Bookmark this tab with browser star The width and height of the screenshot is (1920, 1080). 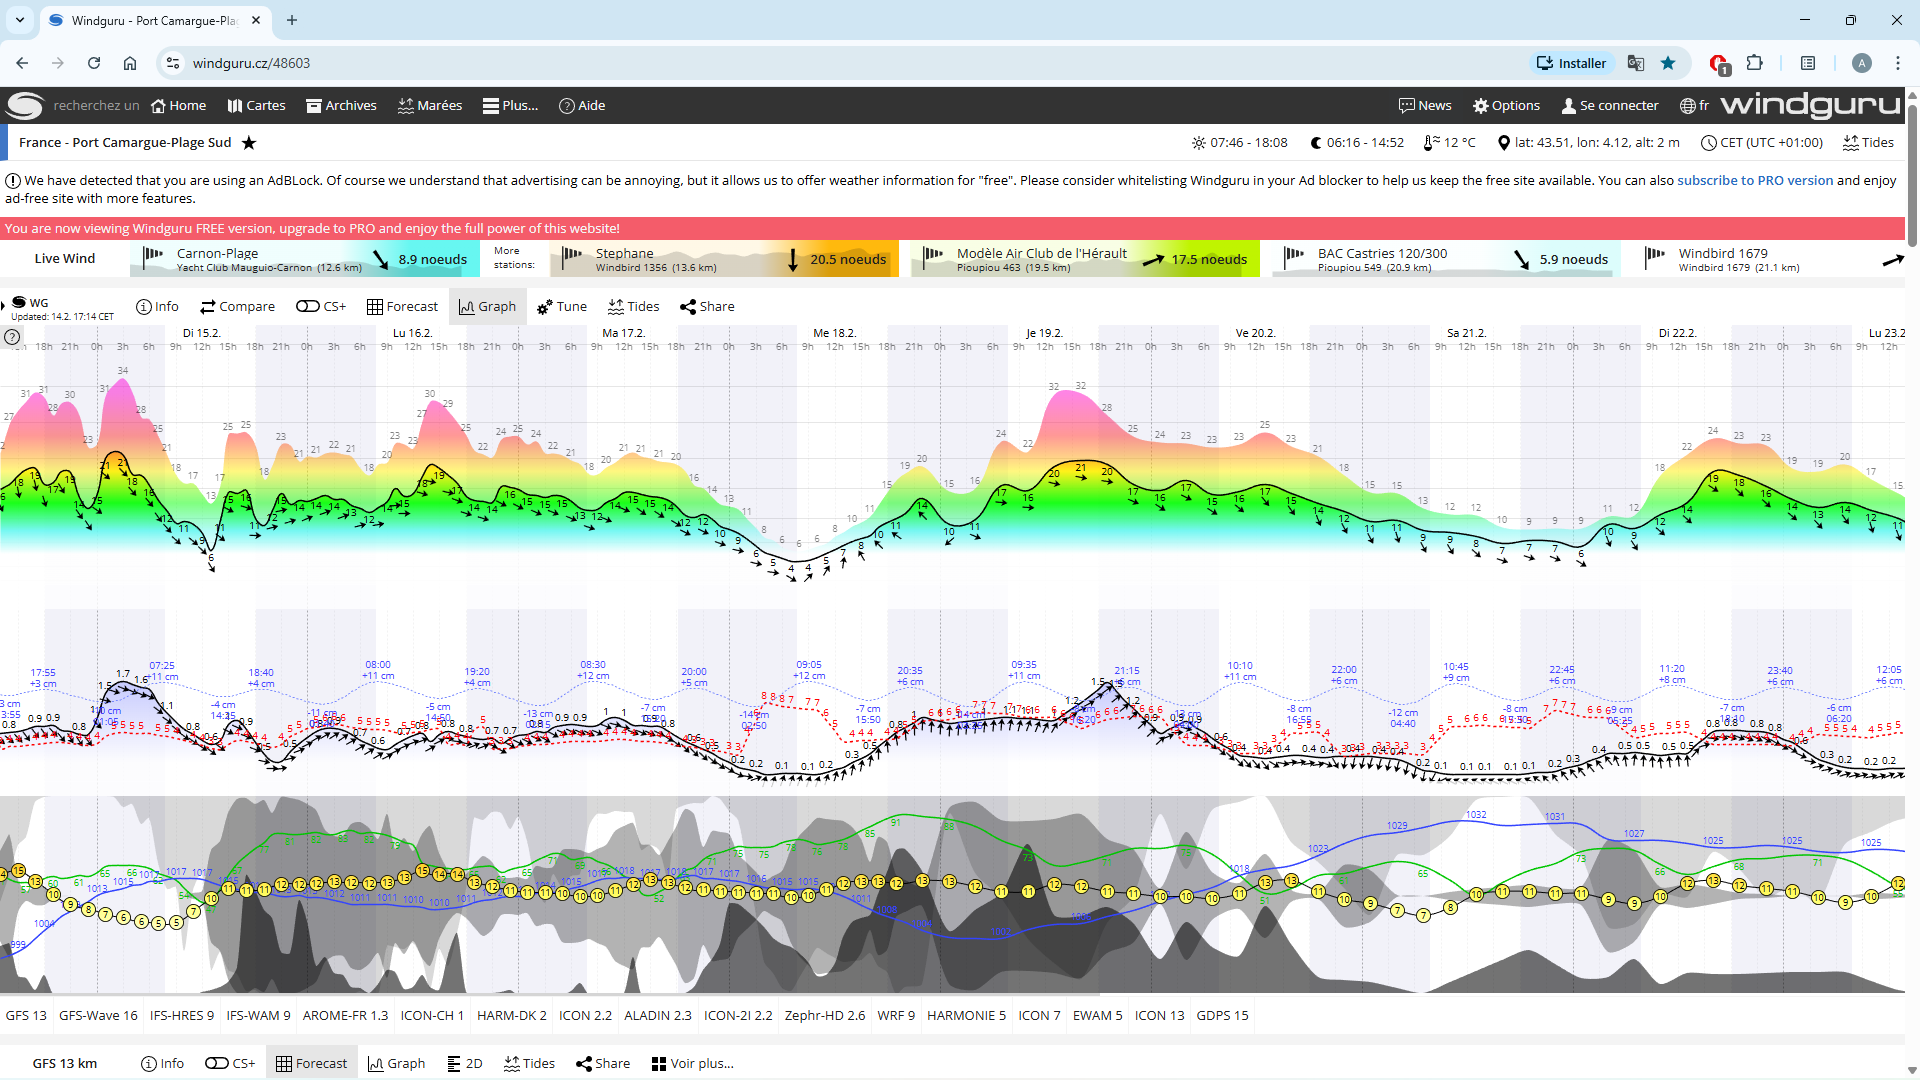click(1668, 63)
